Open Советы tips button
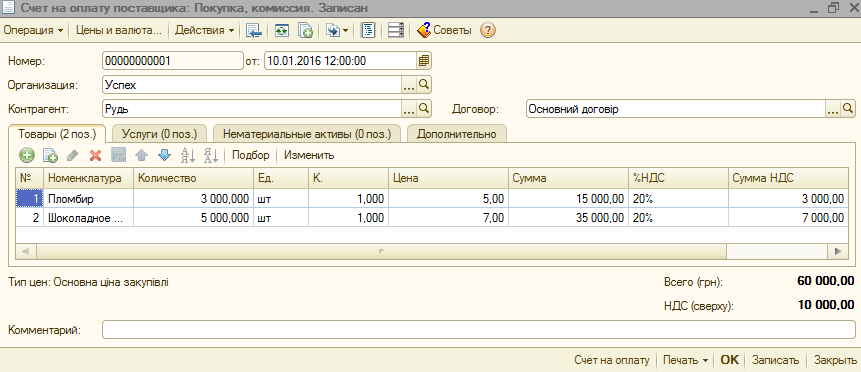This screenshot has height=372, width=861. coord(444,31)
